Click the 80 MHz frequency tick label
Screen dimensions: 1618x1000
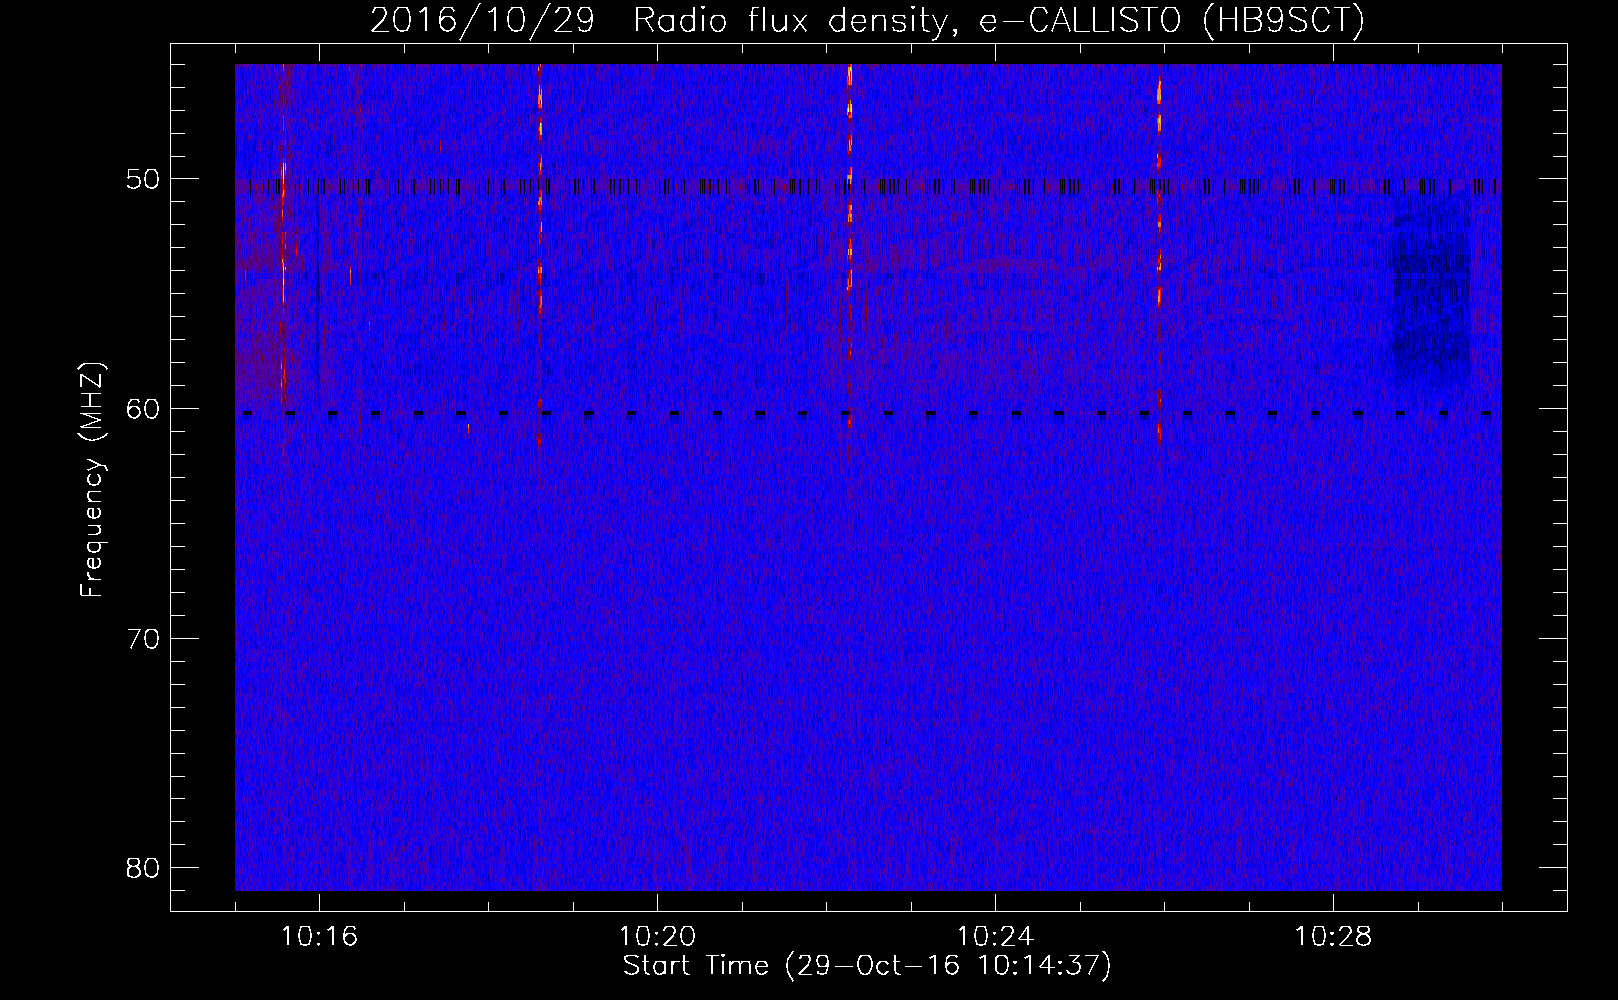(x=143, y=867)
